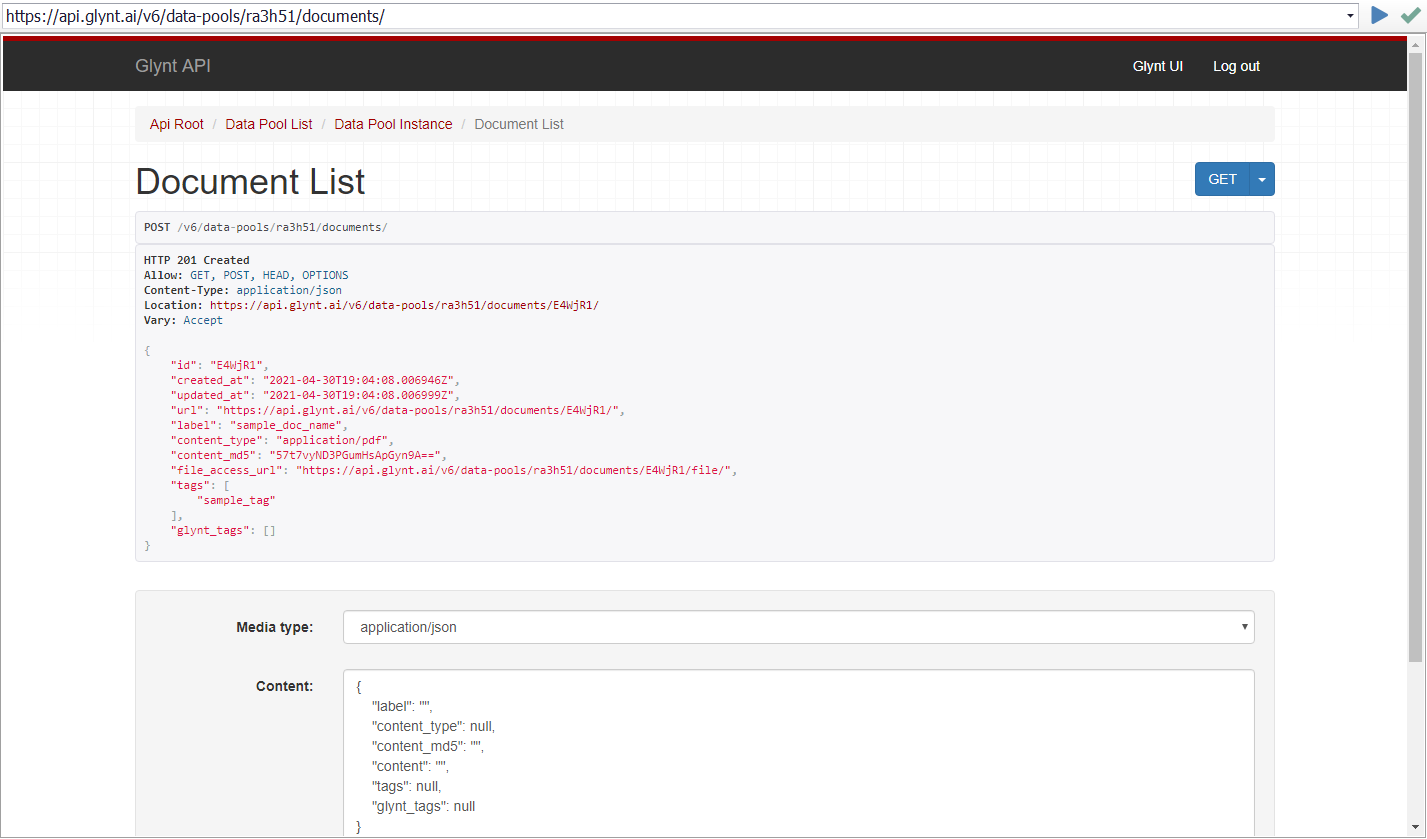Click the page scrollbar down arrow
The width and height of the screenshot is (1427, 839).
point(1417,830)
